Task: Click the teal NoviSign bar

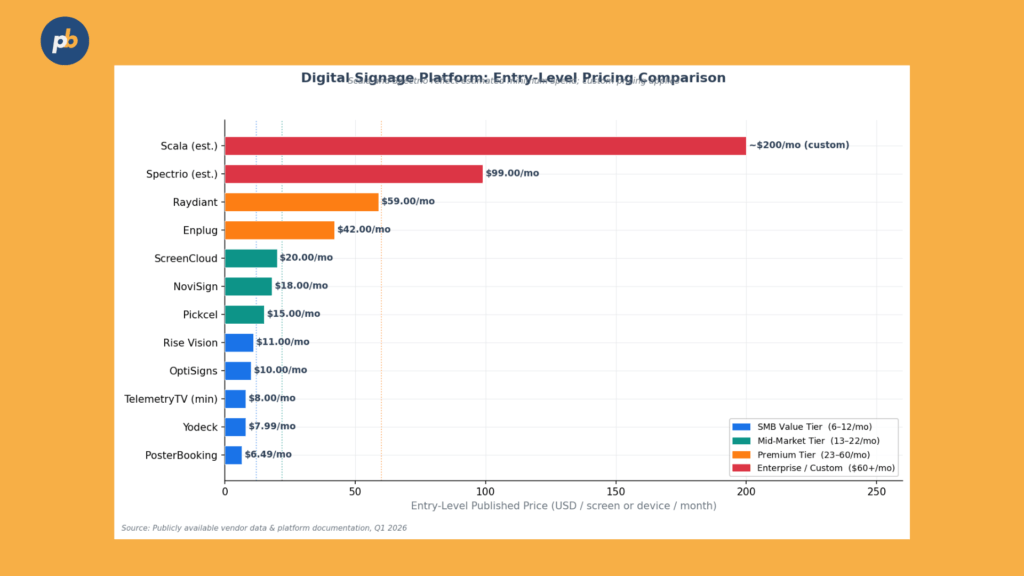Action: tap(248, 286)
